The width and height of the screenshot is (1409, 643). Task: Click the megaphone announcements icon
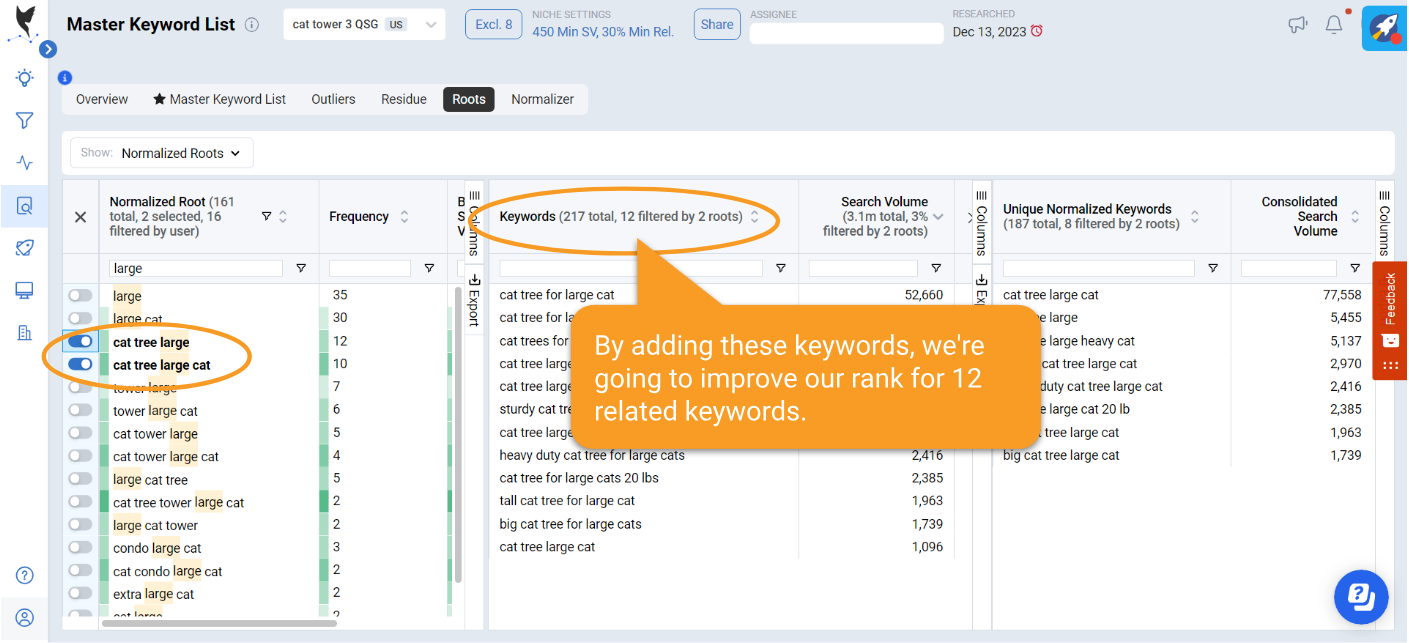pyautogui.click(x=1298, y=25)
